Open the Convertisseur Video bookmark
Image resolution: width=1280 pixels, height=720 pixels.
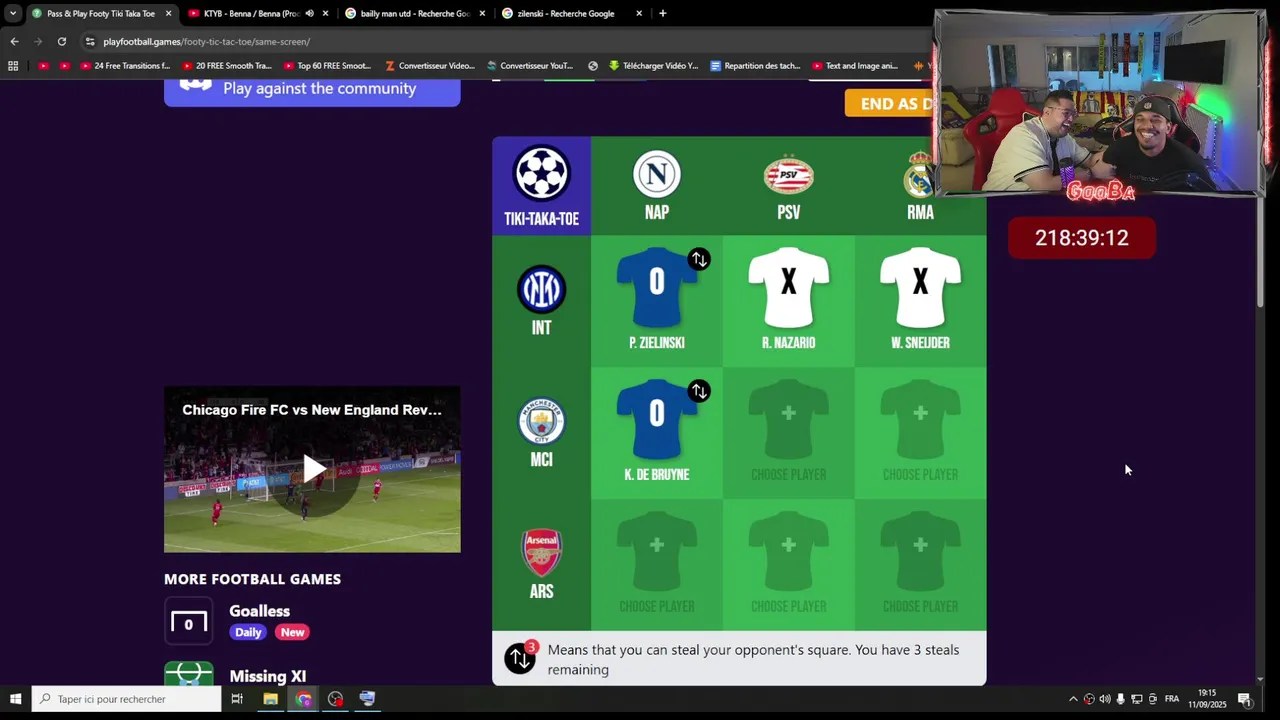tap(430, 66)
